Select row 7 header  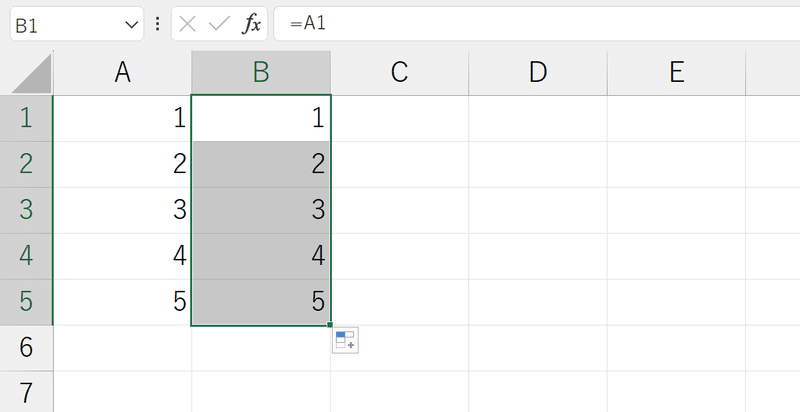point(26,392)
